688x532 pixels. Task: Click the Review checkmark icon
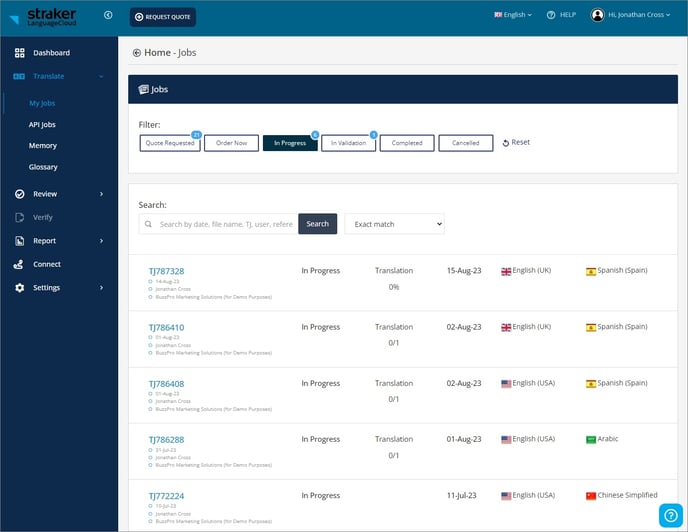[x=20, y=194]
